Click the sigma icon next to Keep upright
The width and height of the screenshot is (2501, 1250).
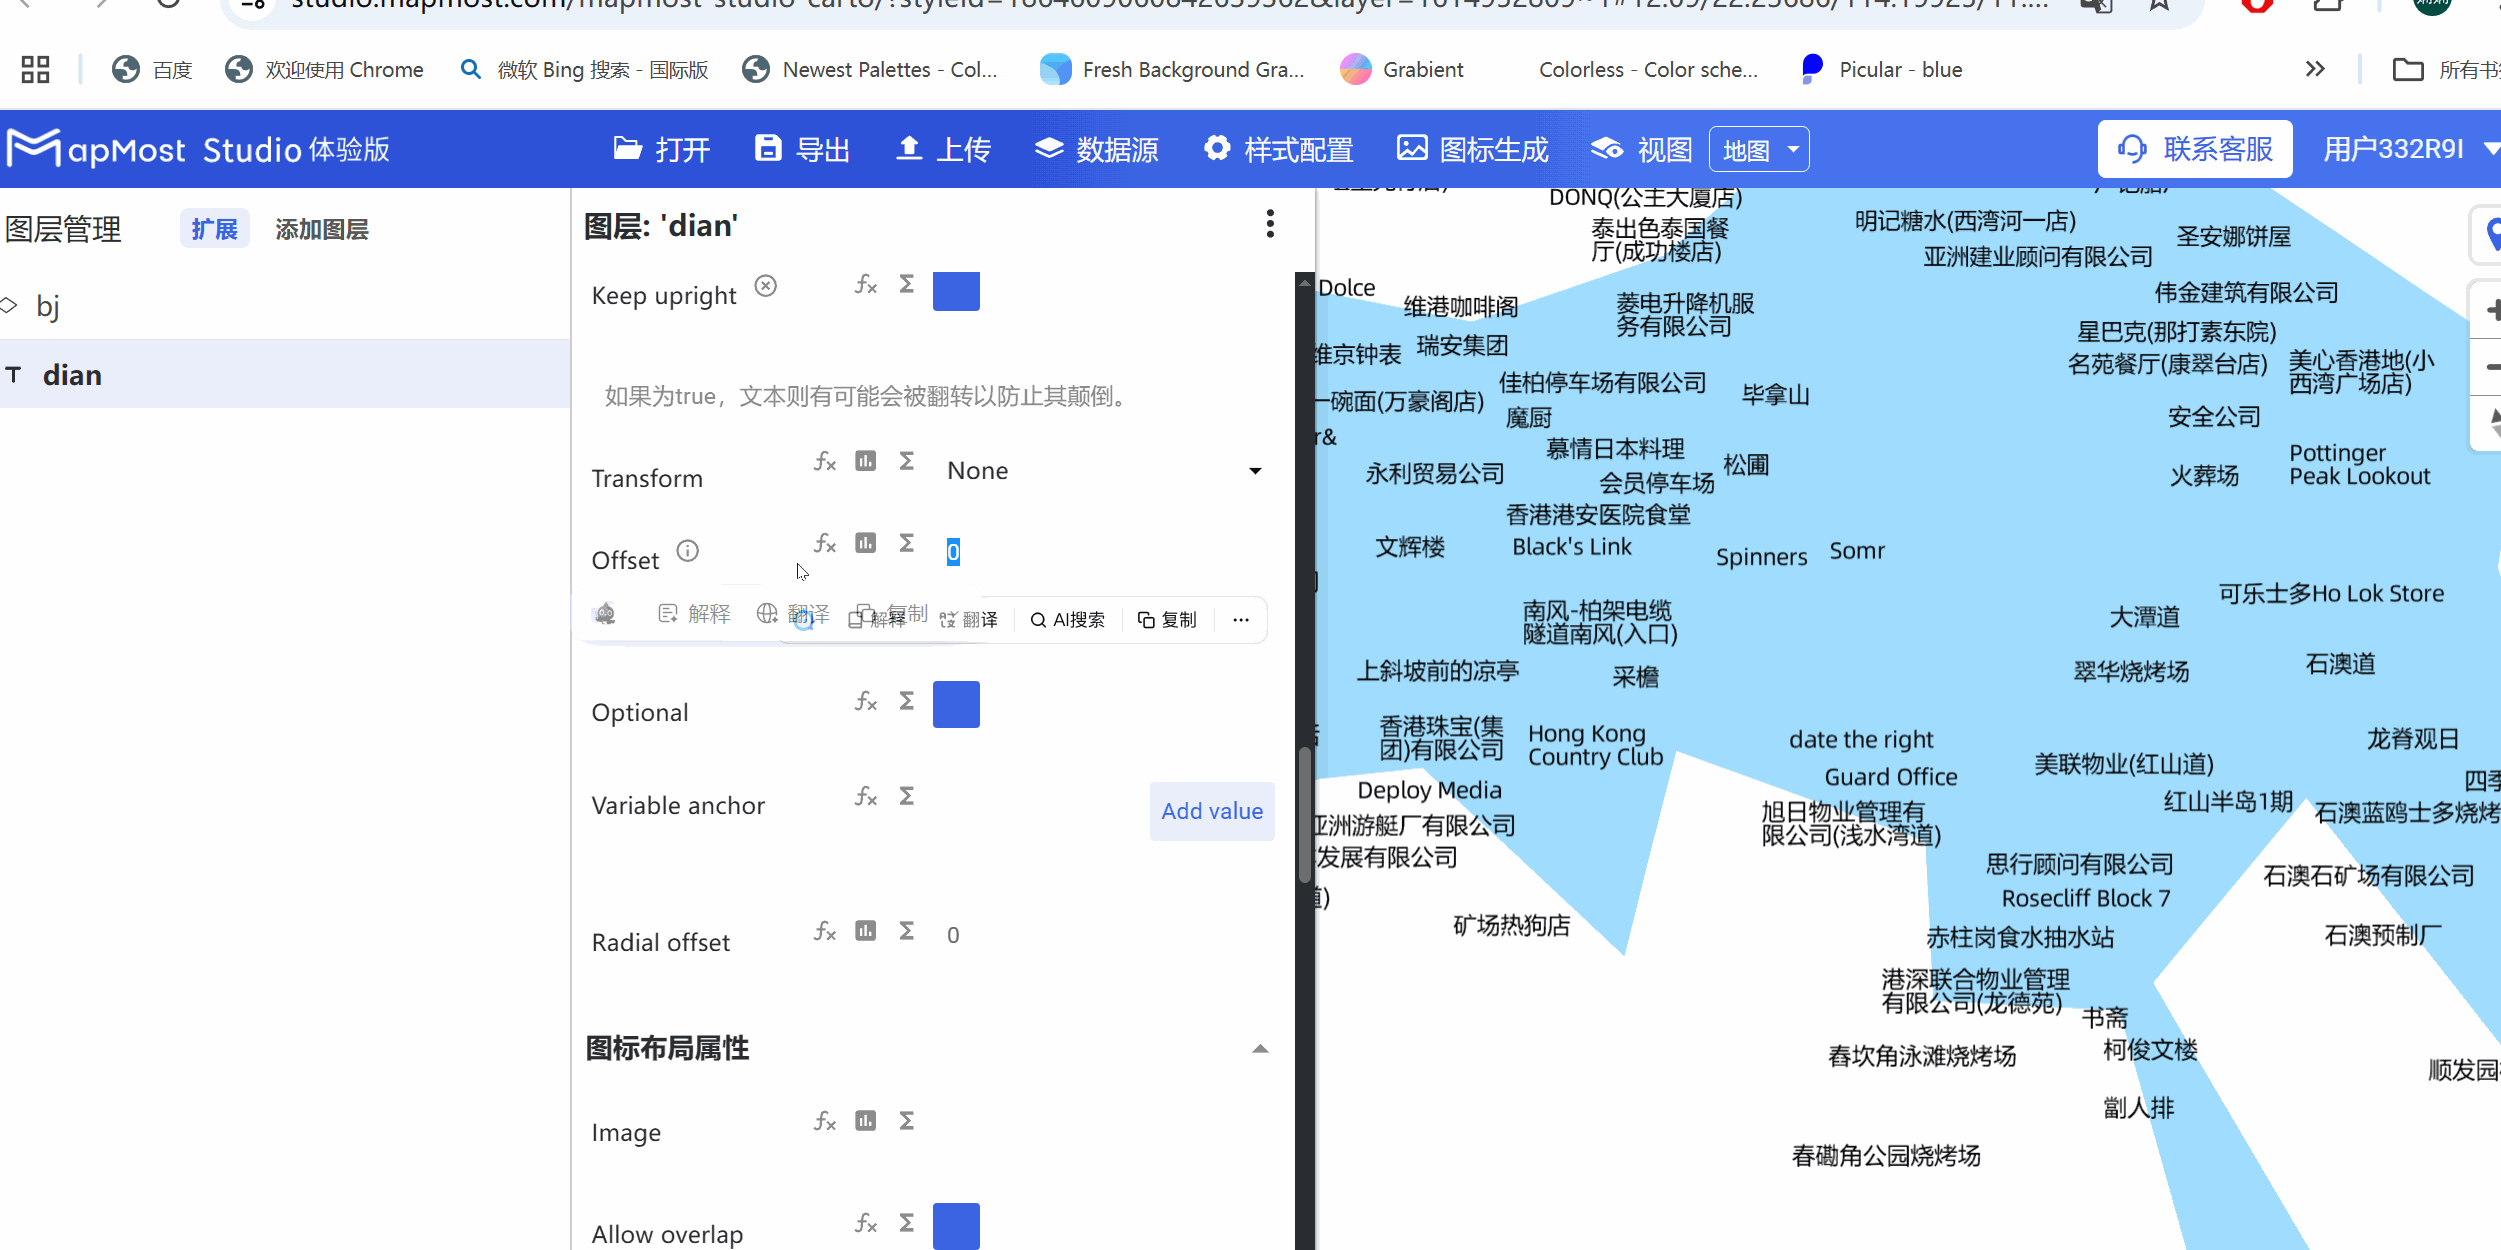click(x=905, y=284)
